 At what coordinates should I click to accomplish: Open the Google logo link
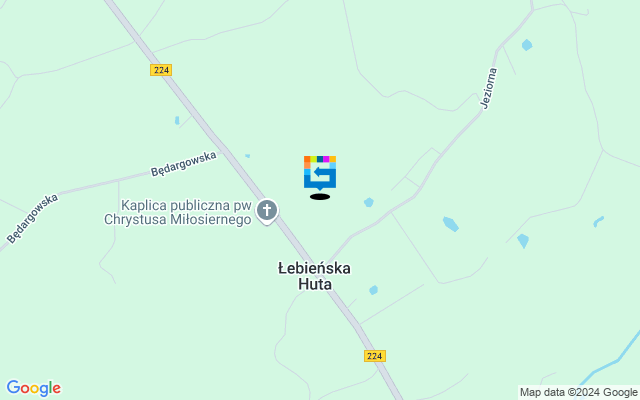[x=33, y=388]
